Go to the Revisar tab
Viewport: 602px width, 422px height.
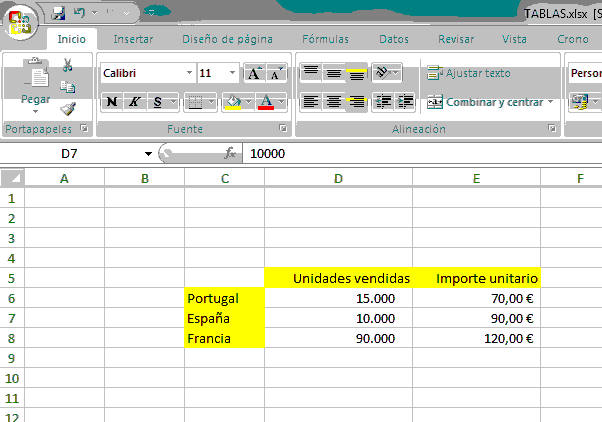click(456, 39)
